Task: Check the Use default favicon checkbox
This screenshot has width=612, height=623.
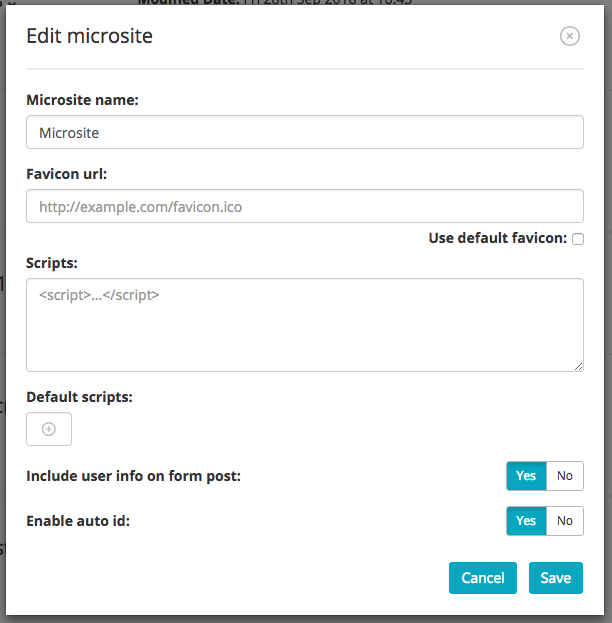Action: point(578,239)
